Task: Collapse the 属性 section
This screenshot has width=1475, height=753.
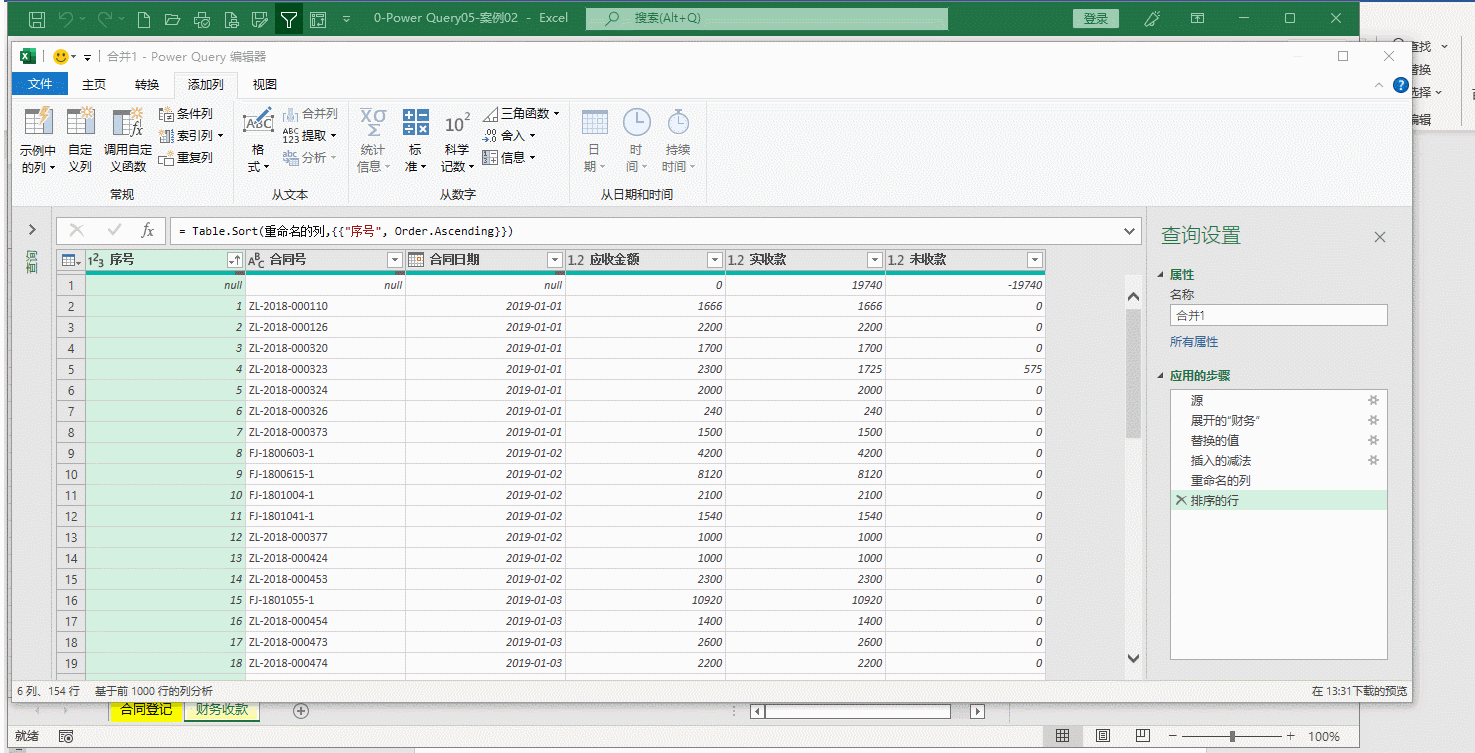Action: 1161,275
